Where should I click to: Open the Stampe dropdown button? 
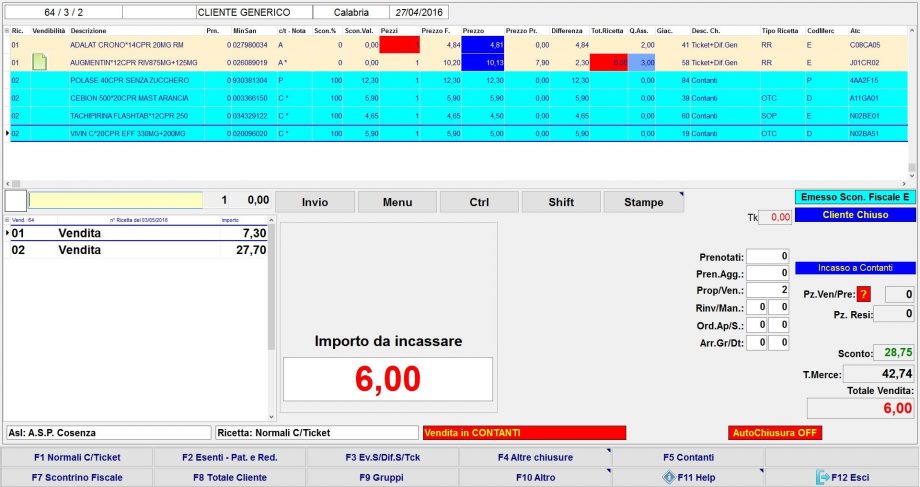click(643, 202)
